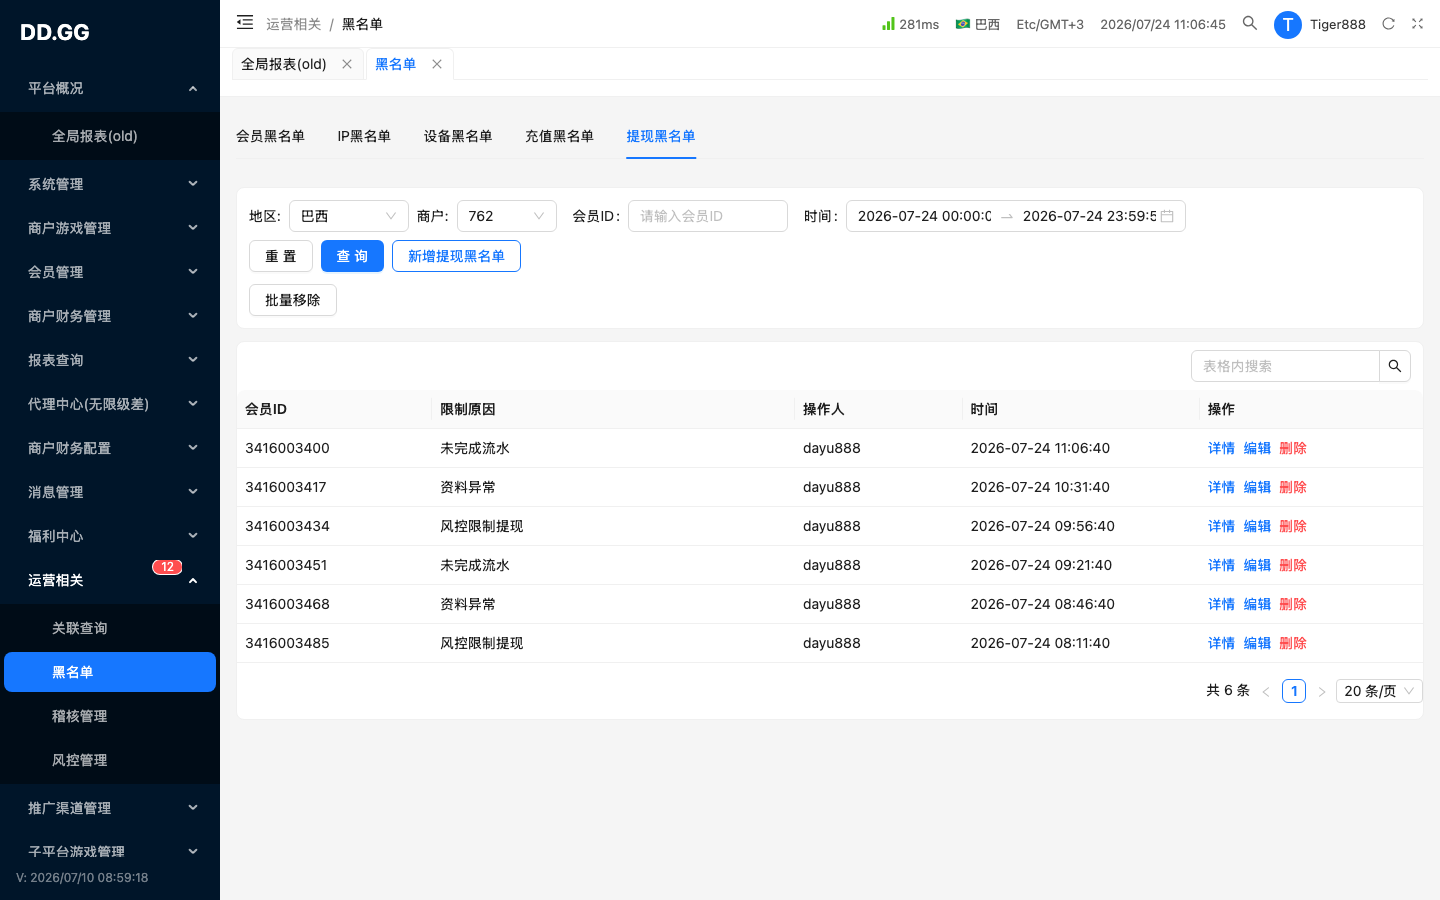The width and height of the screenshot is (1440, 900).
Task: Close the 全局报表(old) tab
Action: tap(347, 64)
